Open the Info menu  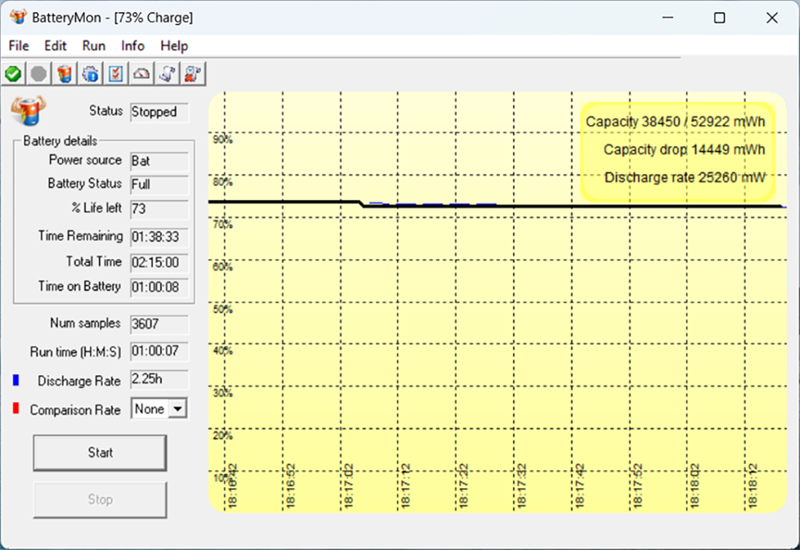133,46
